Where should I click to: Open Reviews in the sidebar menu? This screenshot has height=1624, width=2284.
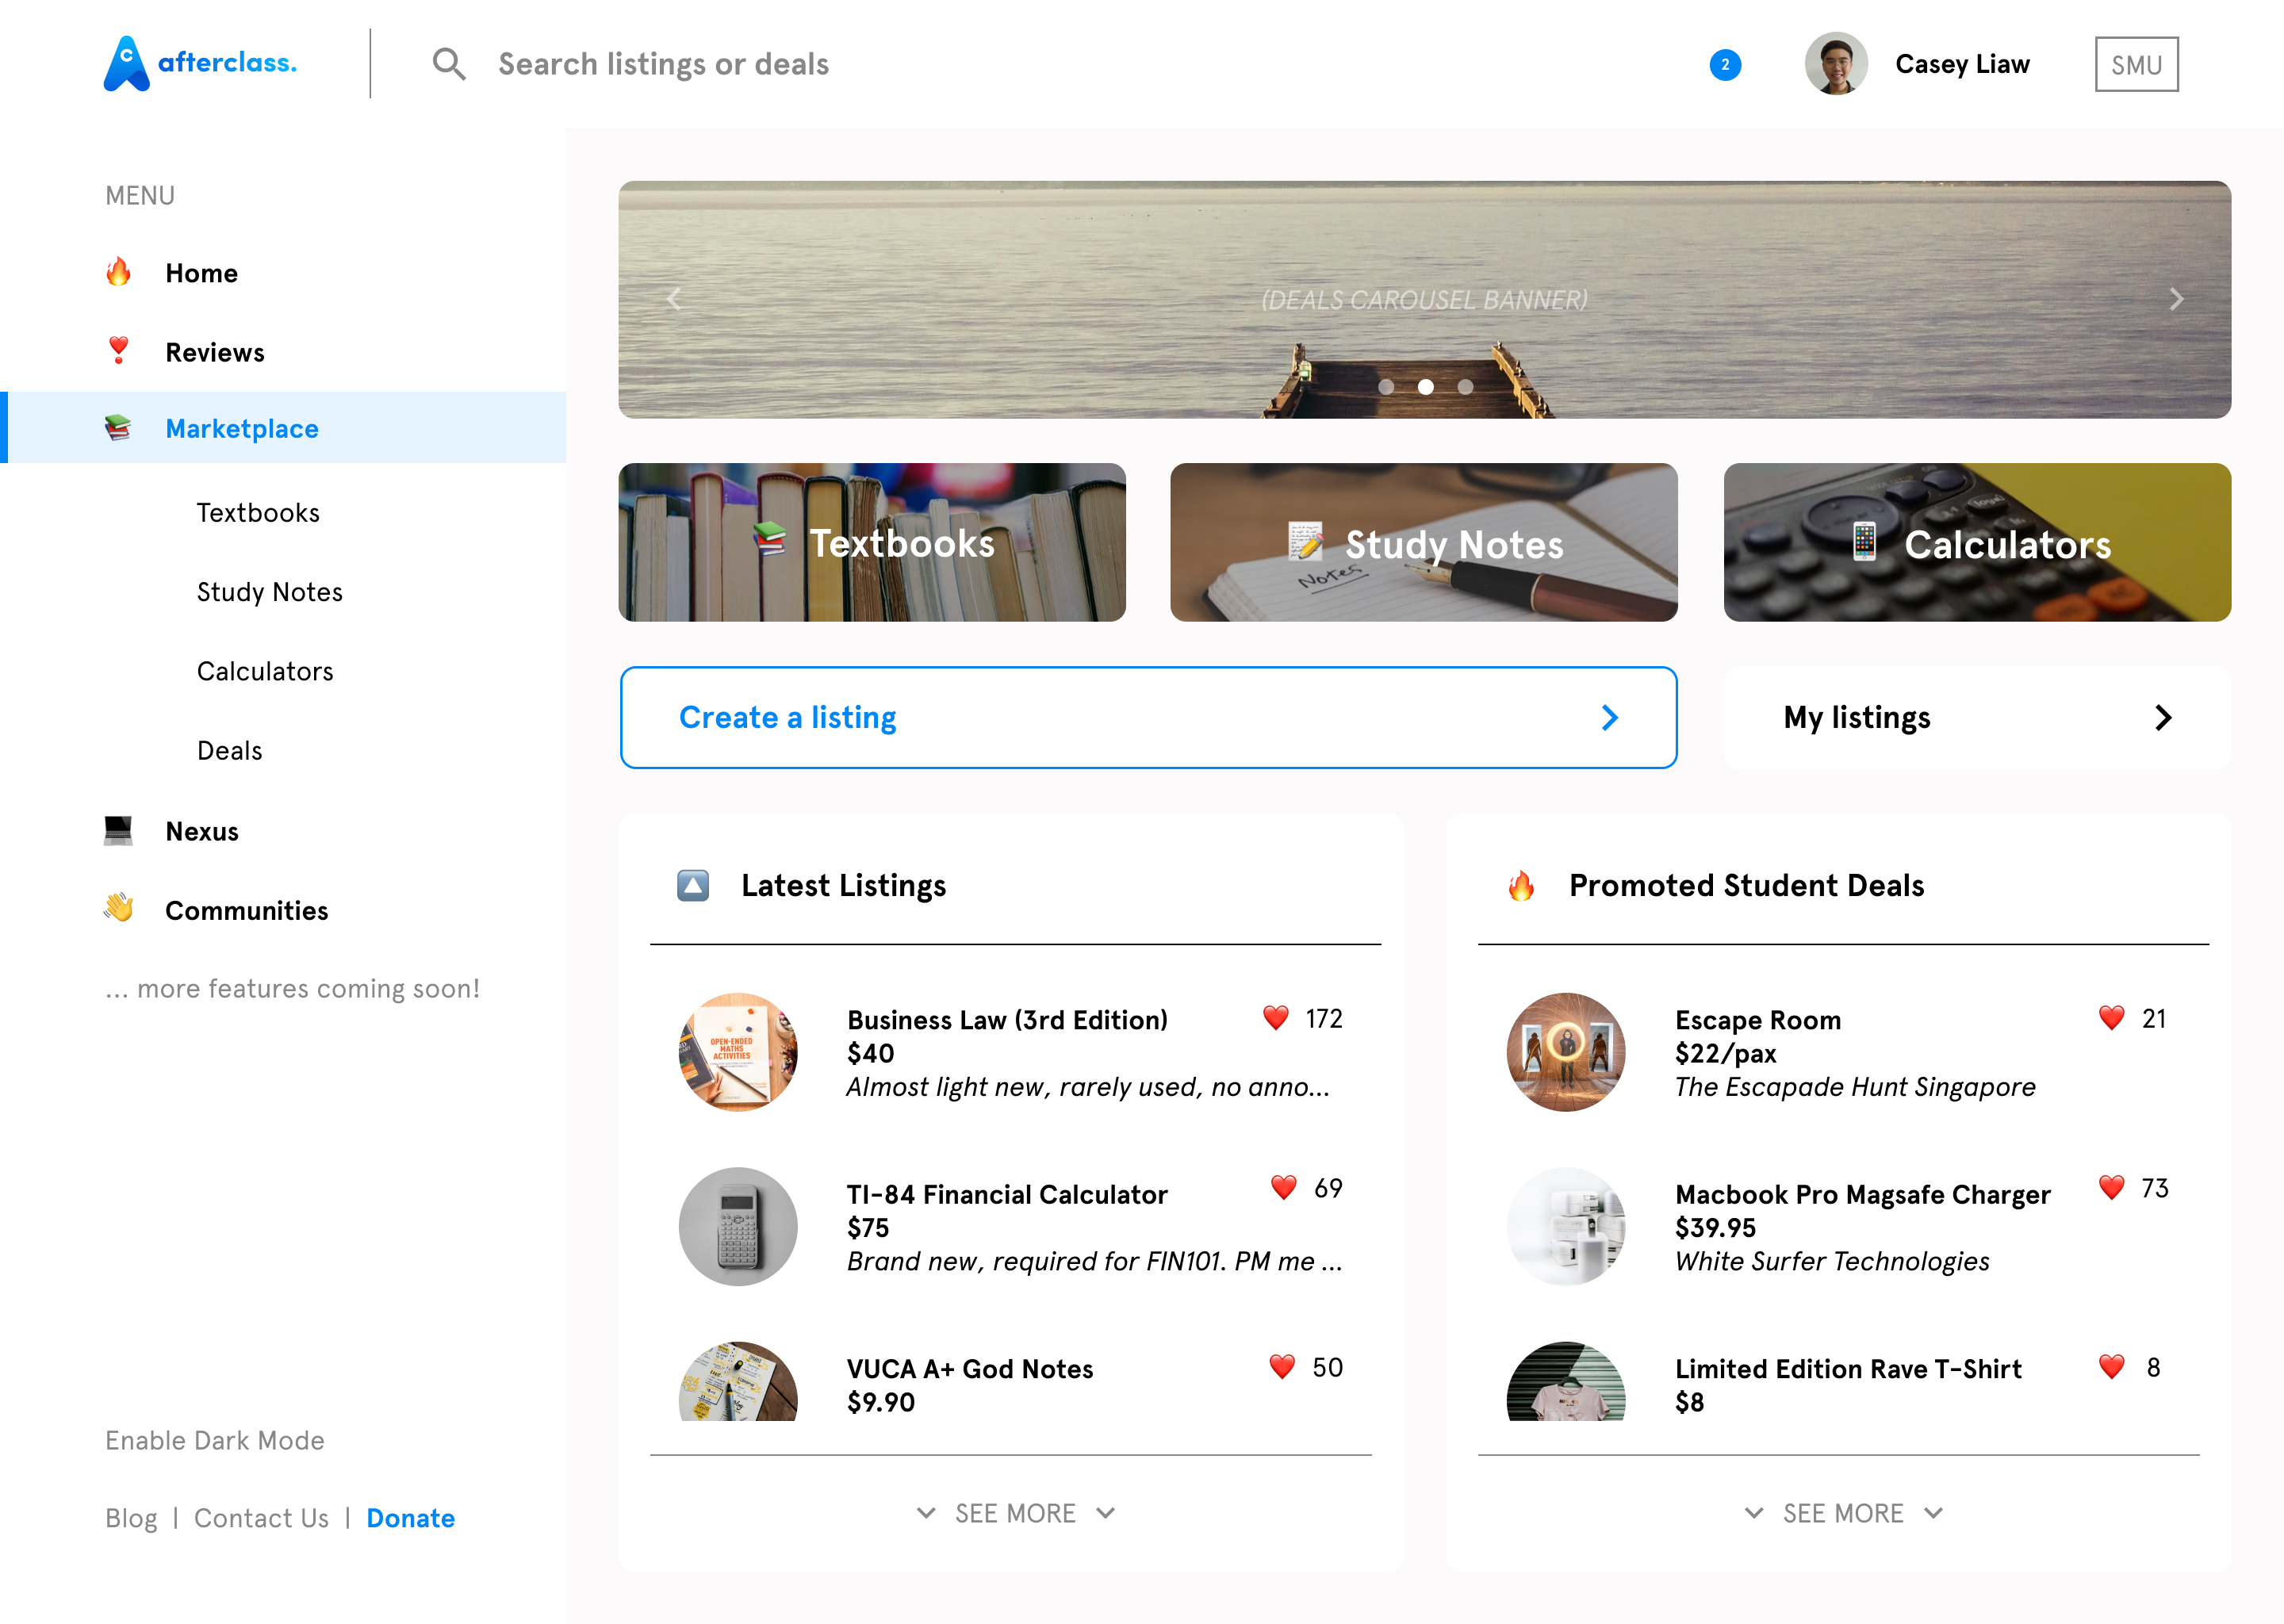(214, 352)
